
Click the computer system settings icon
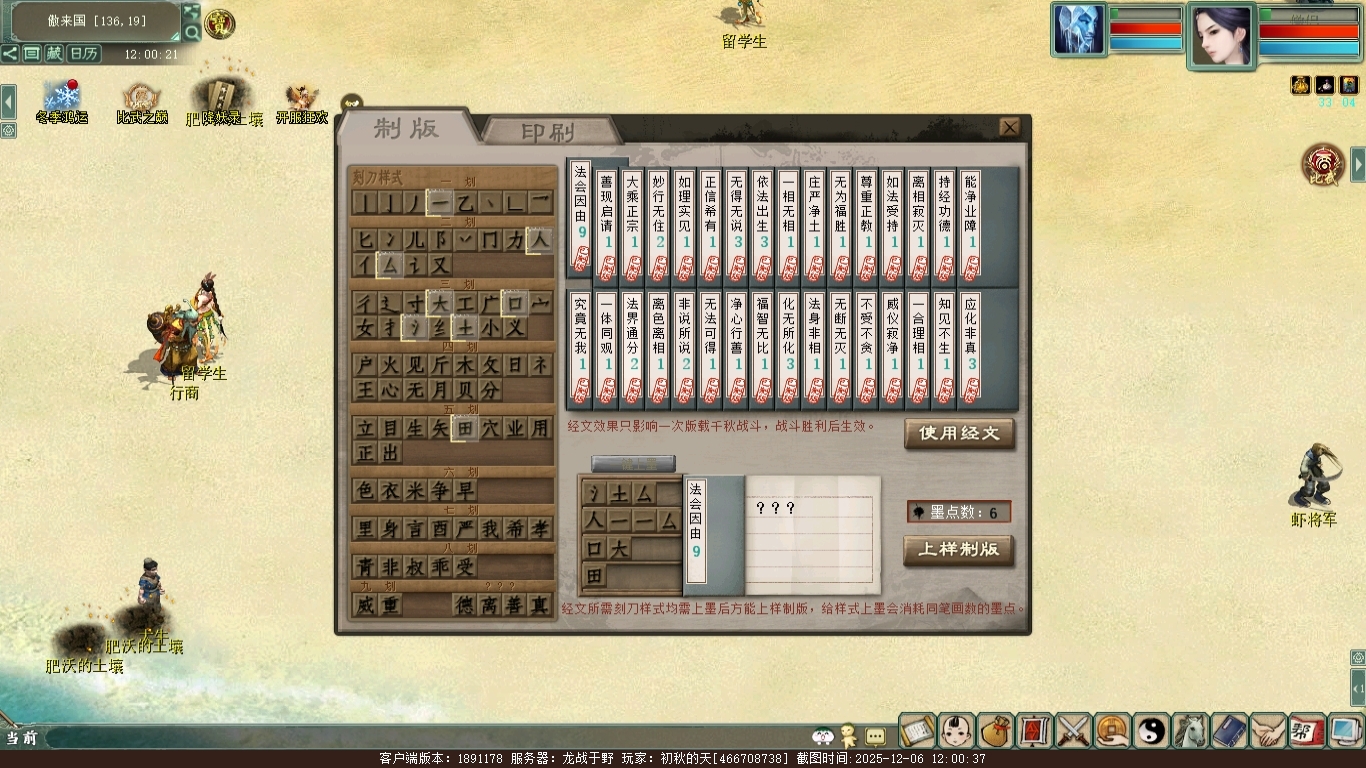tap(1345, 731)
